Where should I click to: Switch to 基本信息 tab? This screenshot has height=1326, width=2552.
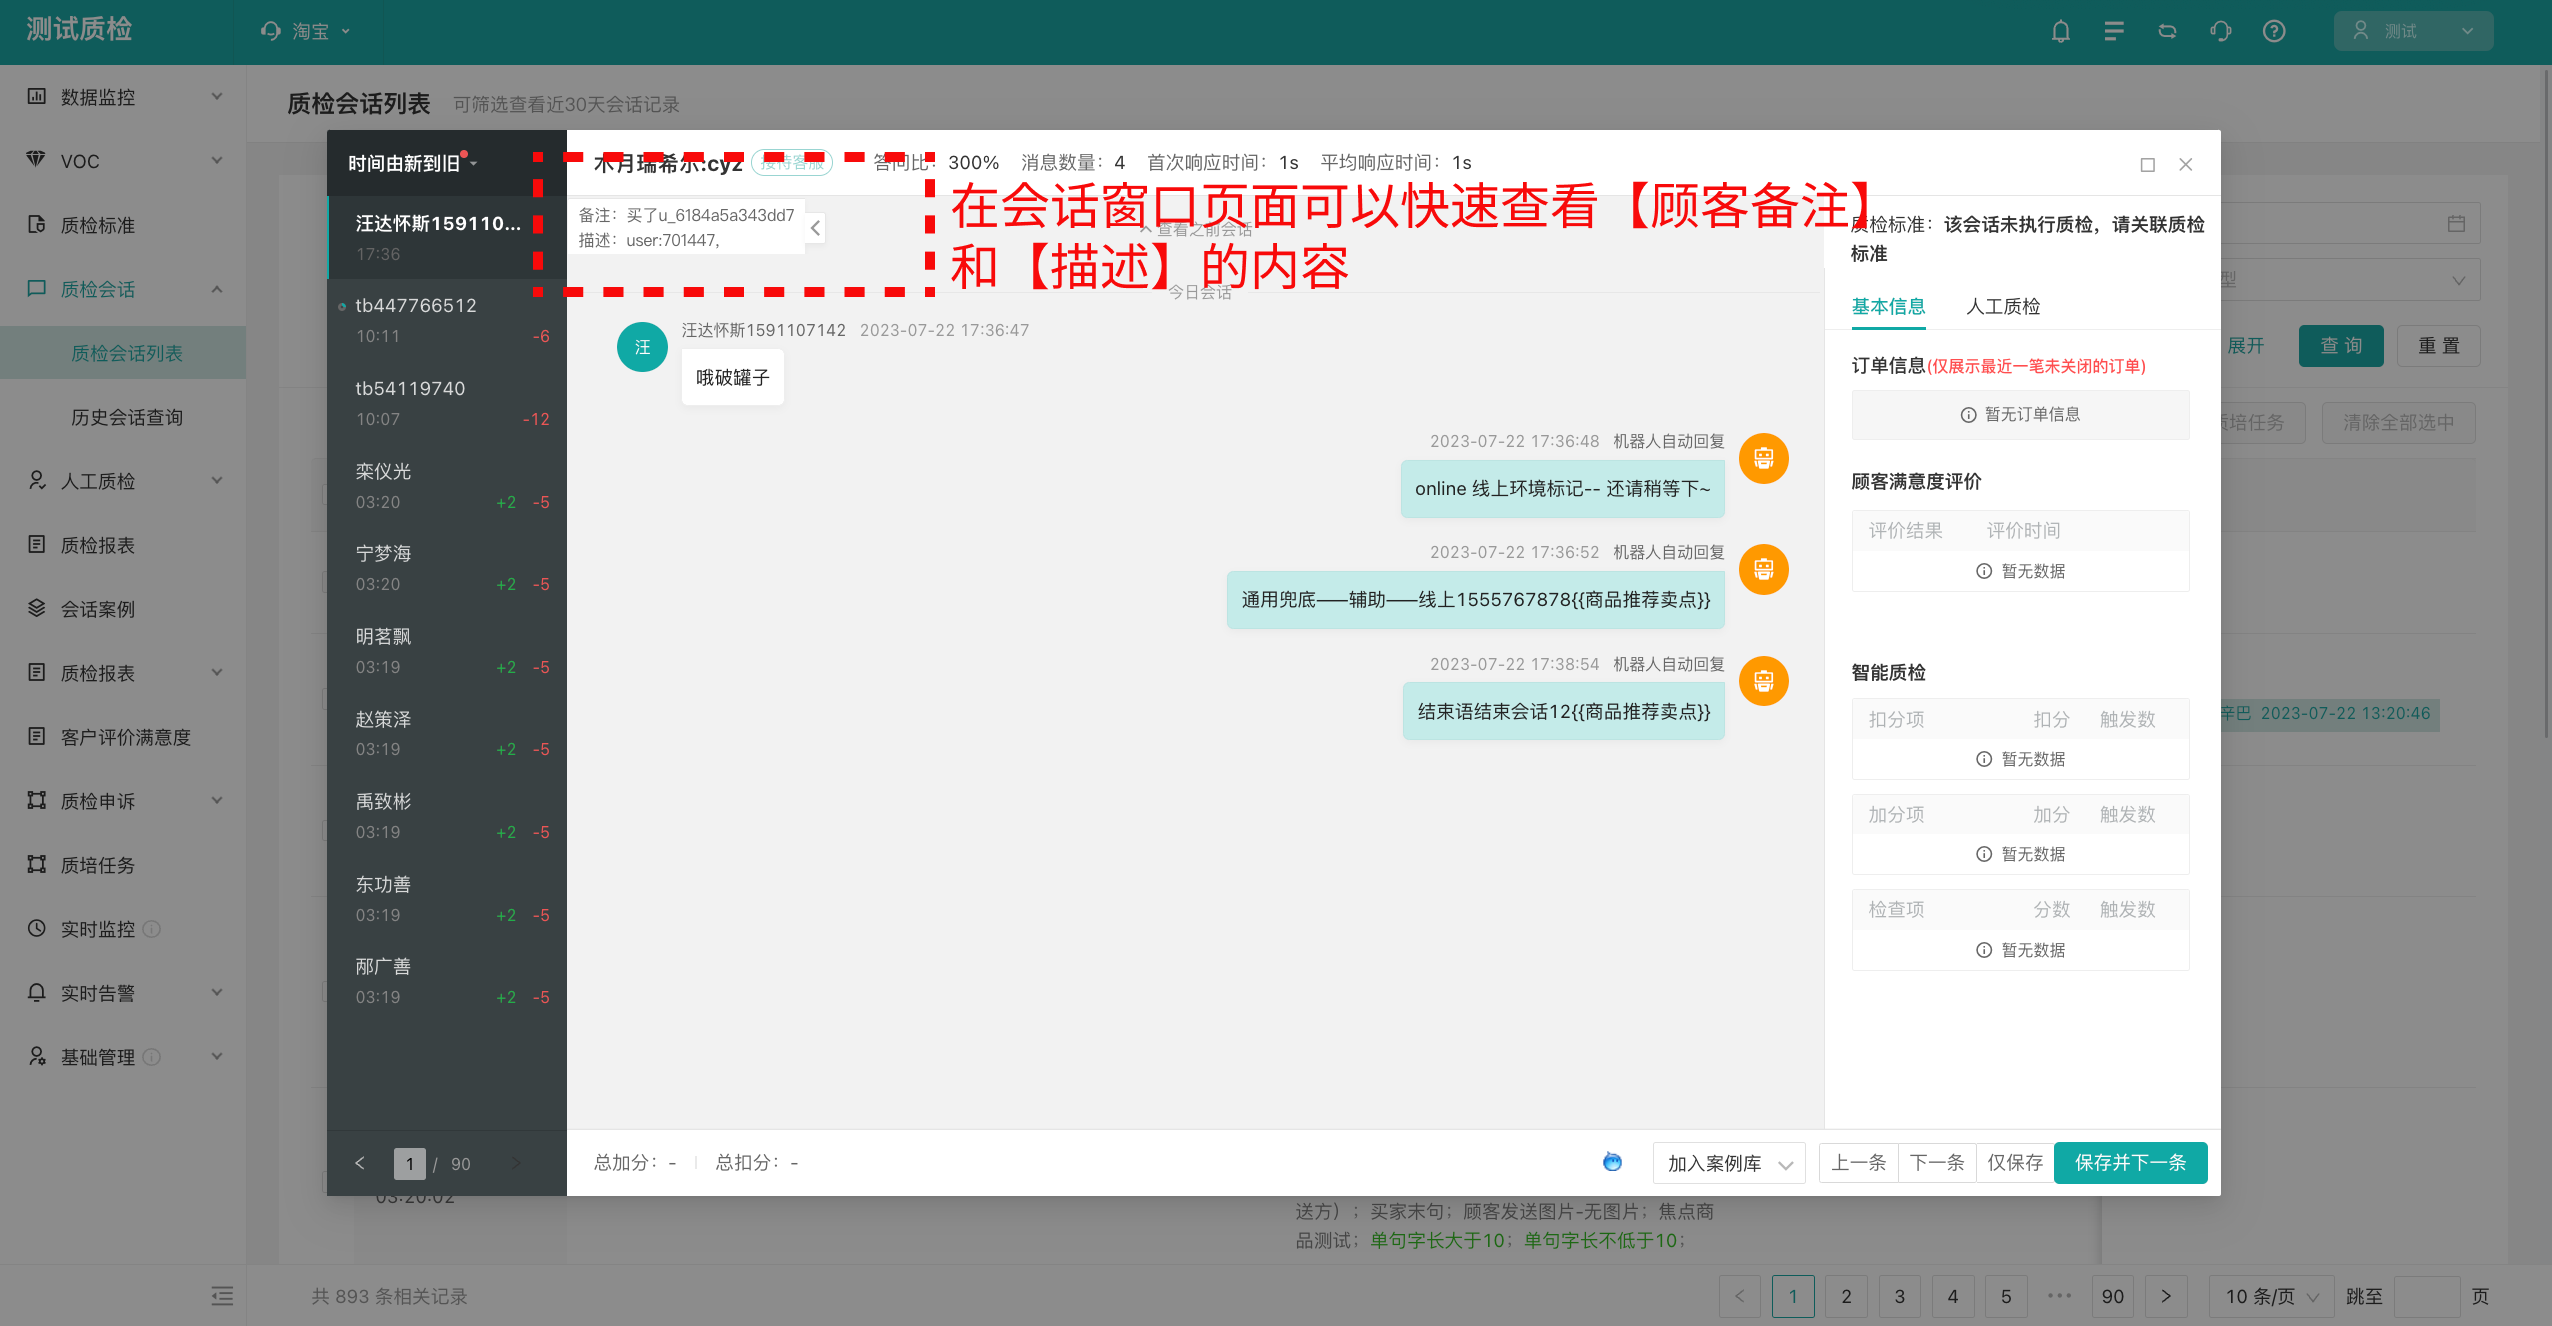coord(1888,307)
